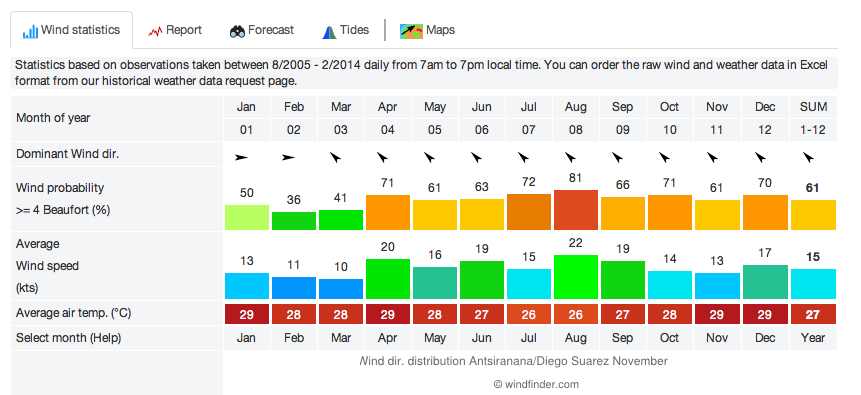Select Nov in the Select month row
Viewport: 861px width, 395px height.
coord(717,338)
